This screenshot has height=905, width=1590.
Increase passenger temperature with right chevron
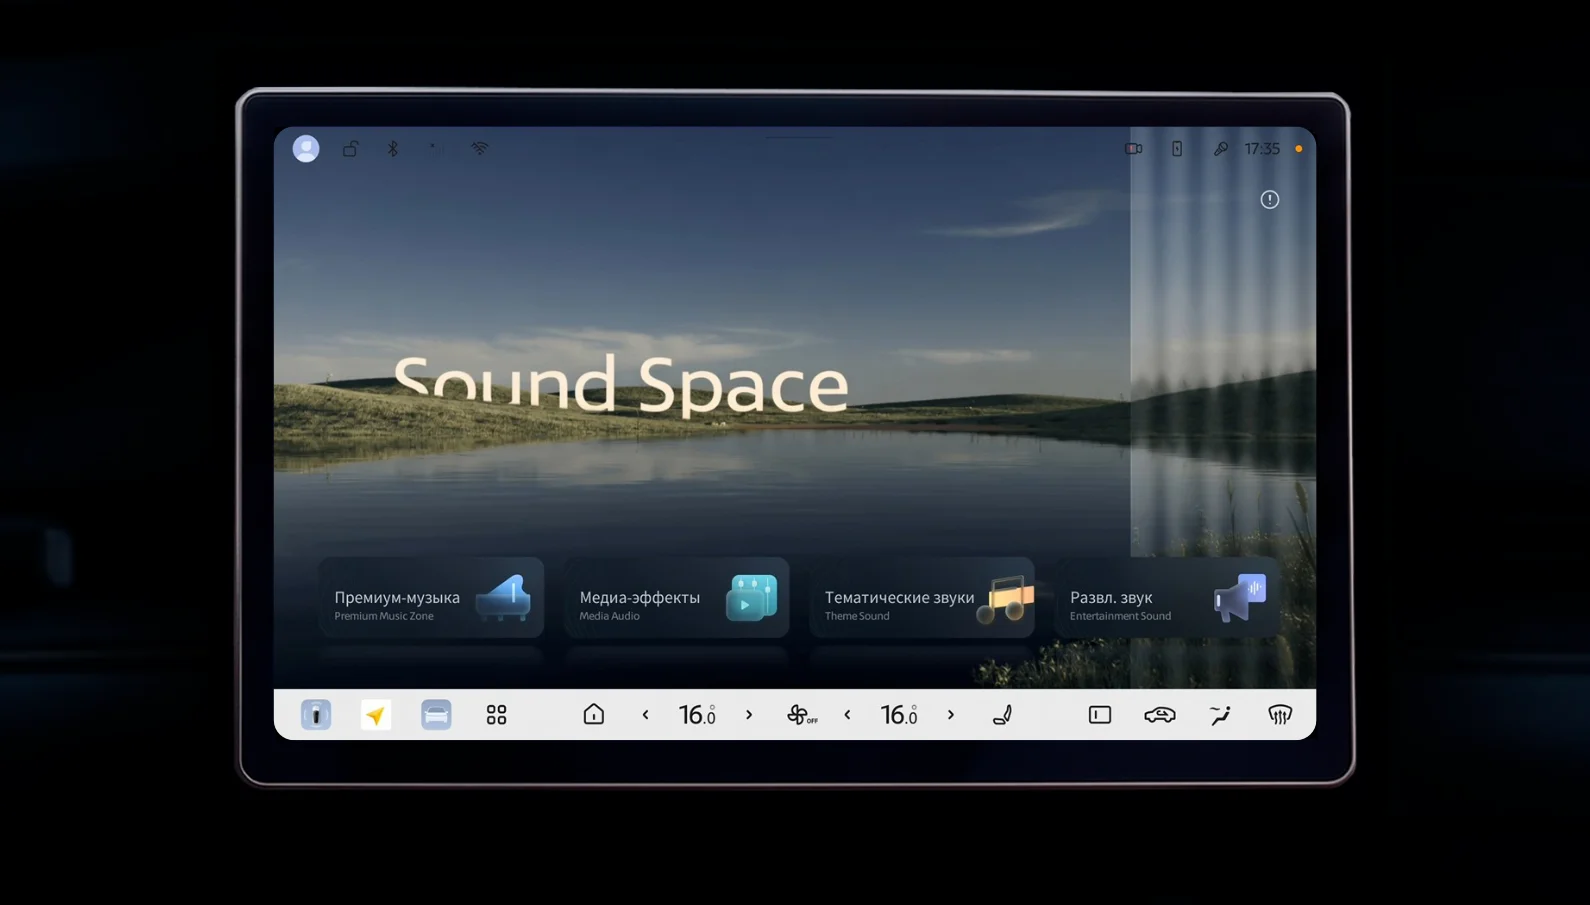click(951, 715)
